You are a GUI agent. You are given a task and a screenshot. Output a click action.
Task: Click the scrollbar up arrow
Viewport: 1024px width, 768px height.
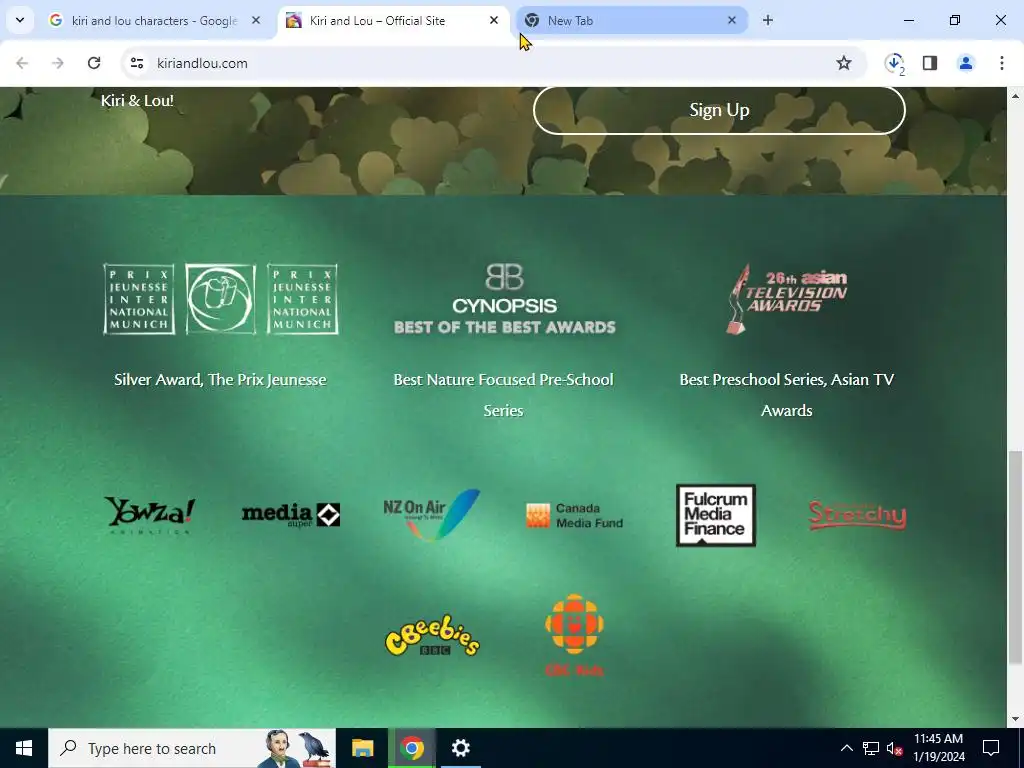coord(1015,95)
